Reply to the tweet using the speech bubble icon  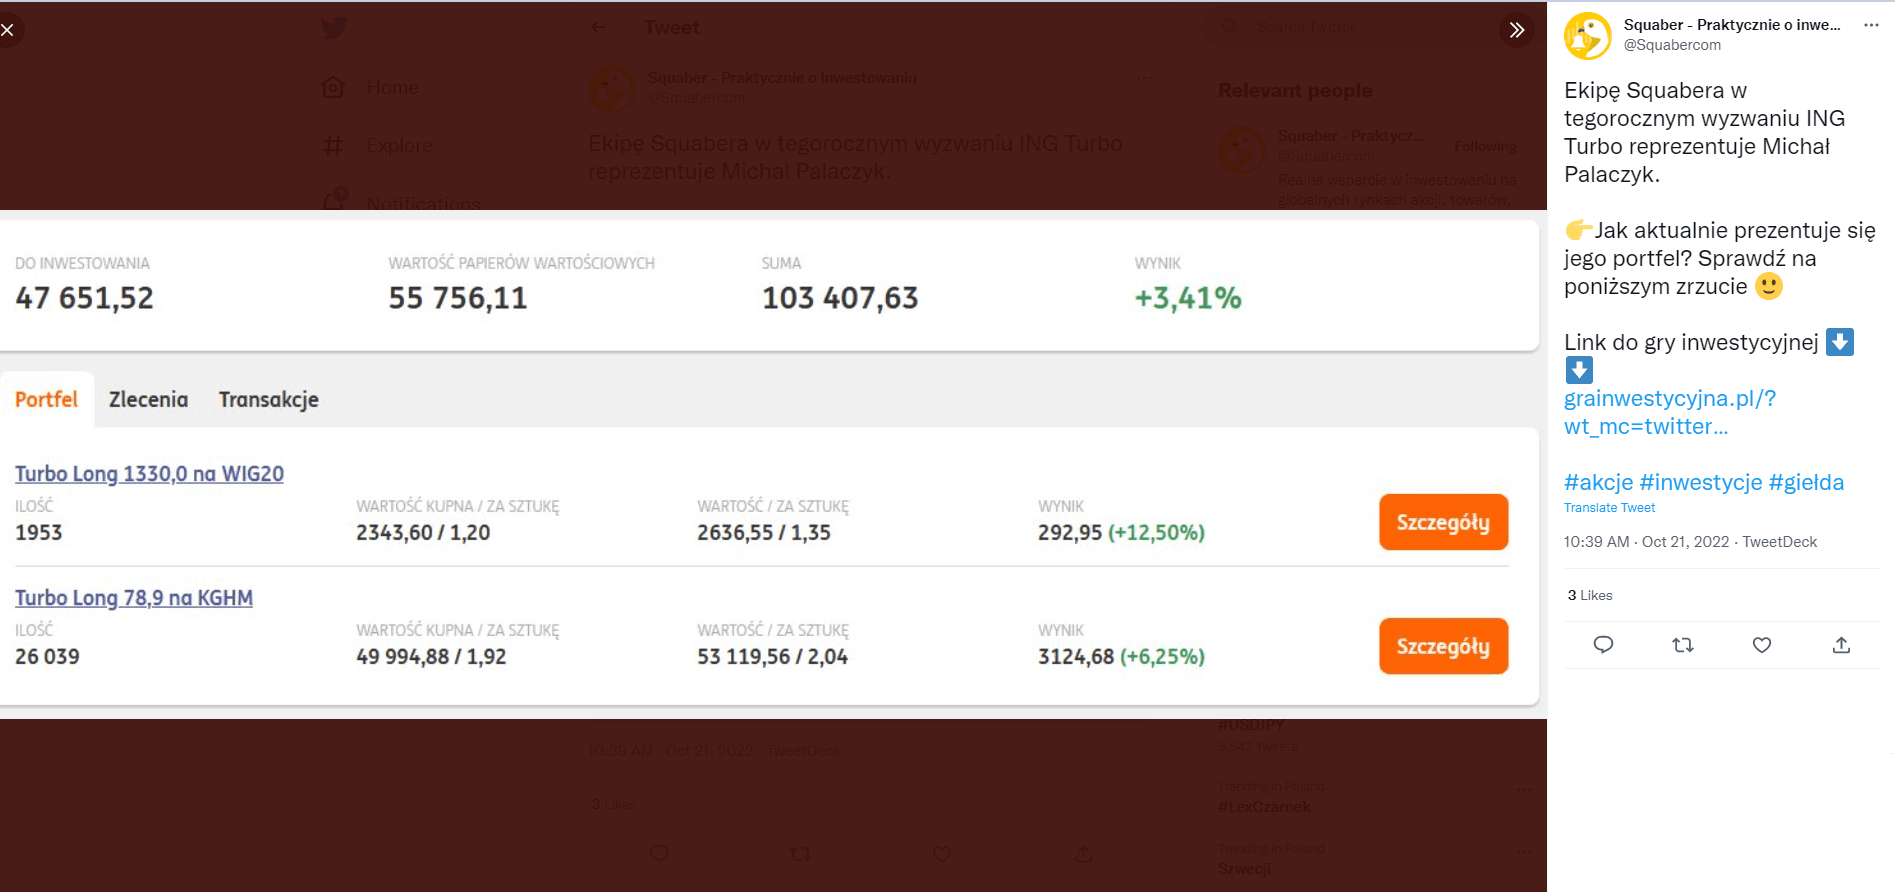click(x=1603, y=645)
